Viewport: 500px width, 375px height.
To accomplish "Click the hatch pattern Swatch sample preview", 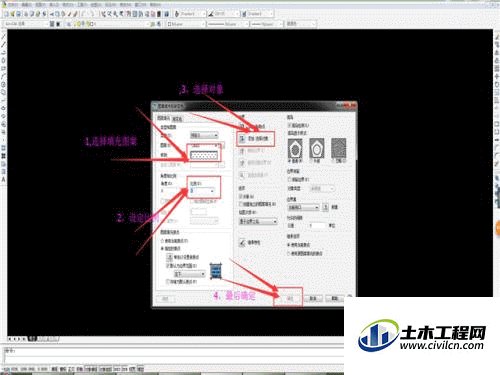I will coord(204,155).
